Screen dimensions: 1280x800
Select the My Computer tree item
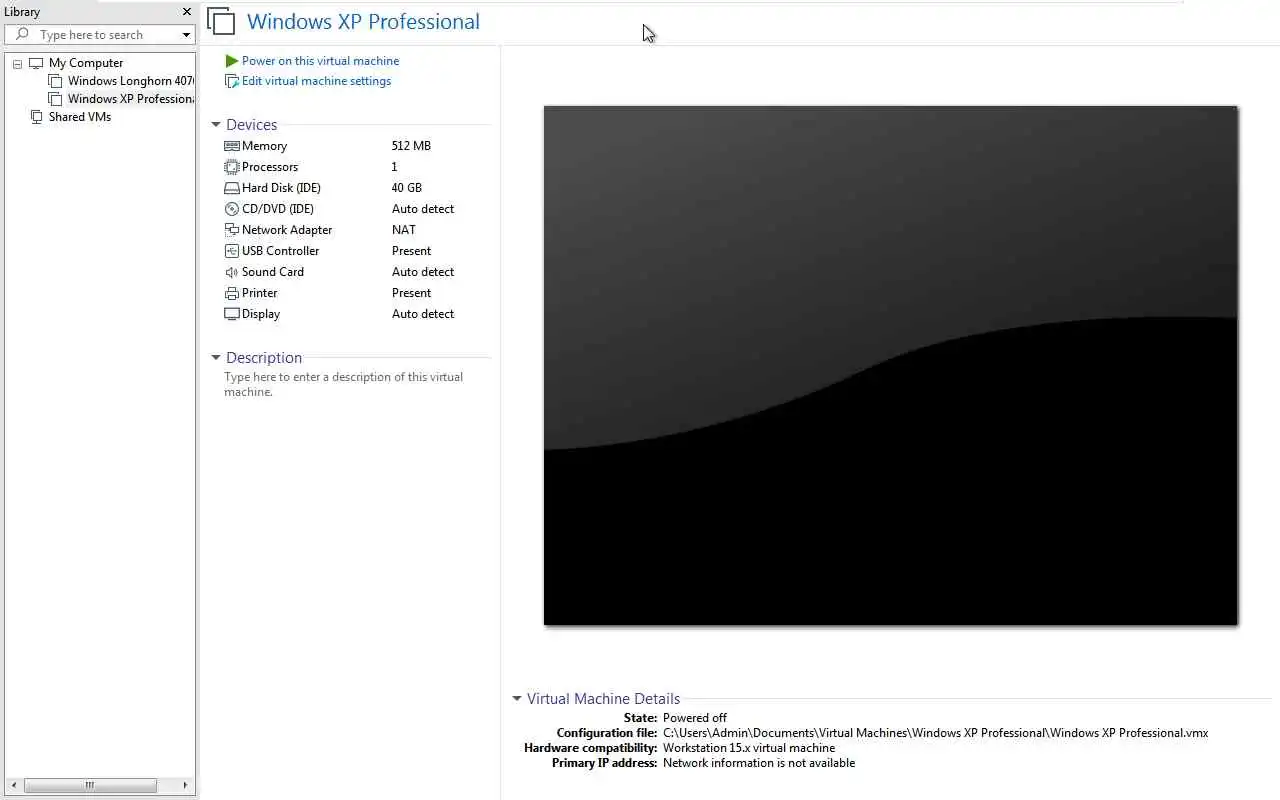click(86, 63)
